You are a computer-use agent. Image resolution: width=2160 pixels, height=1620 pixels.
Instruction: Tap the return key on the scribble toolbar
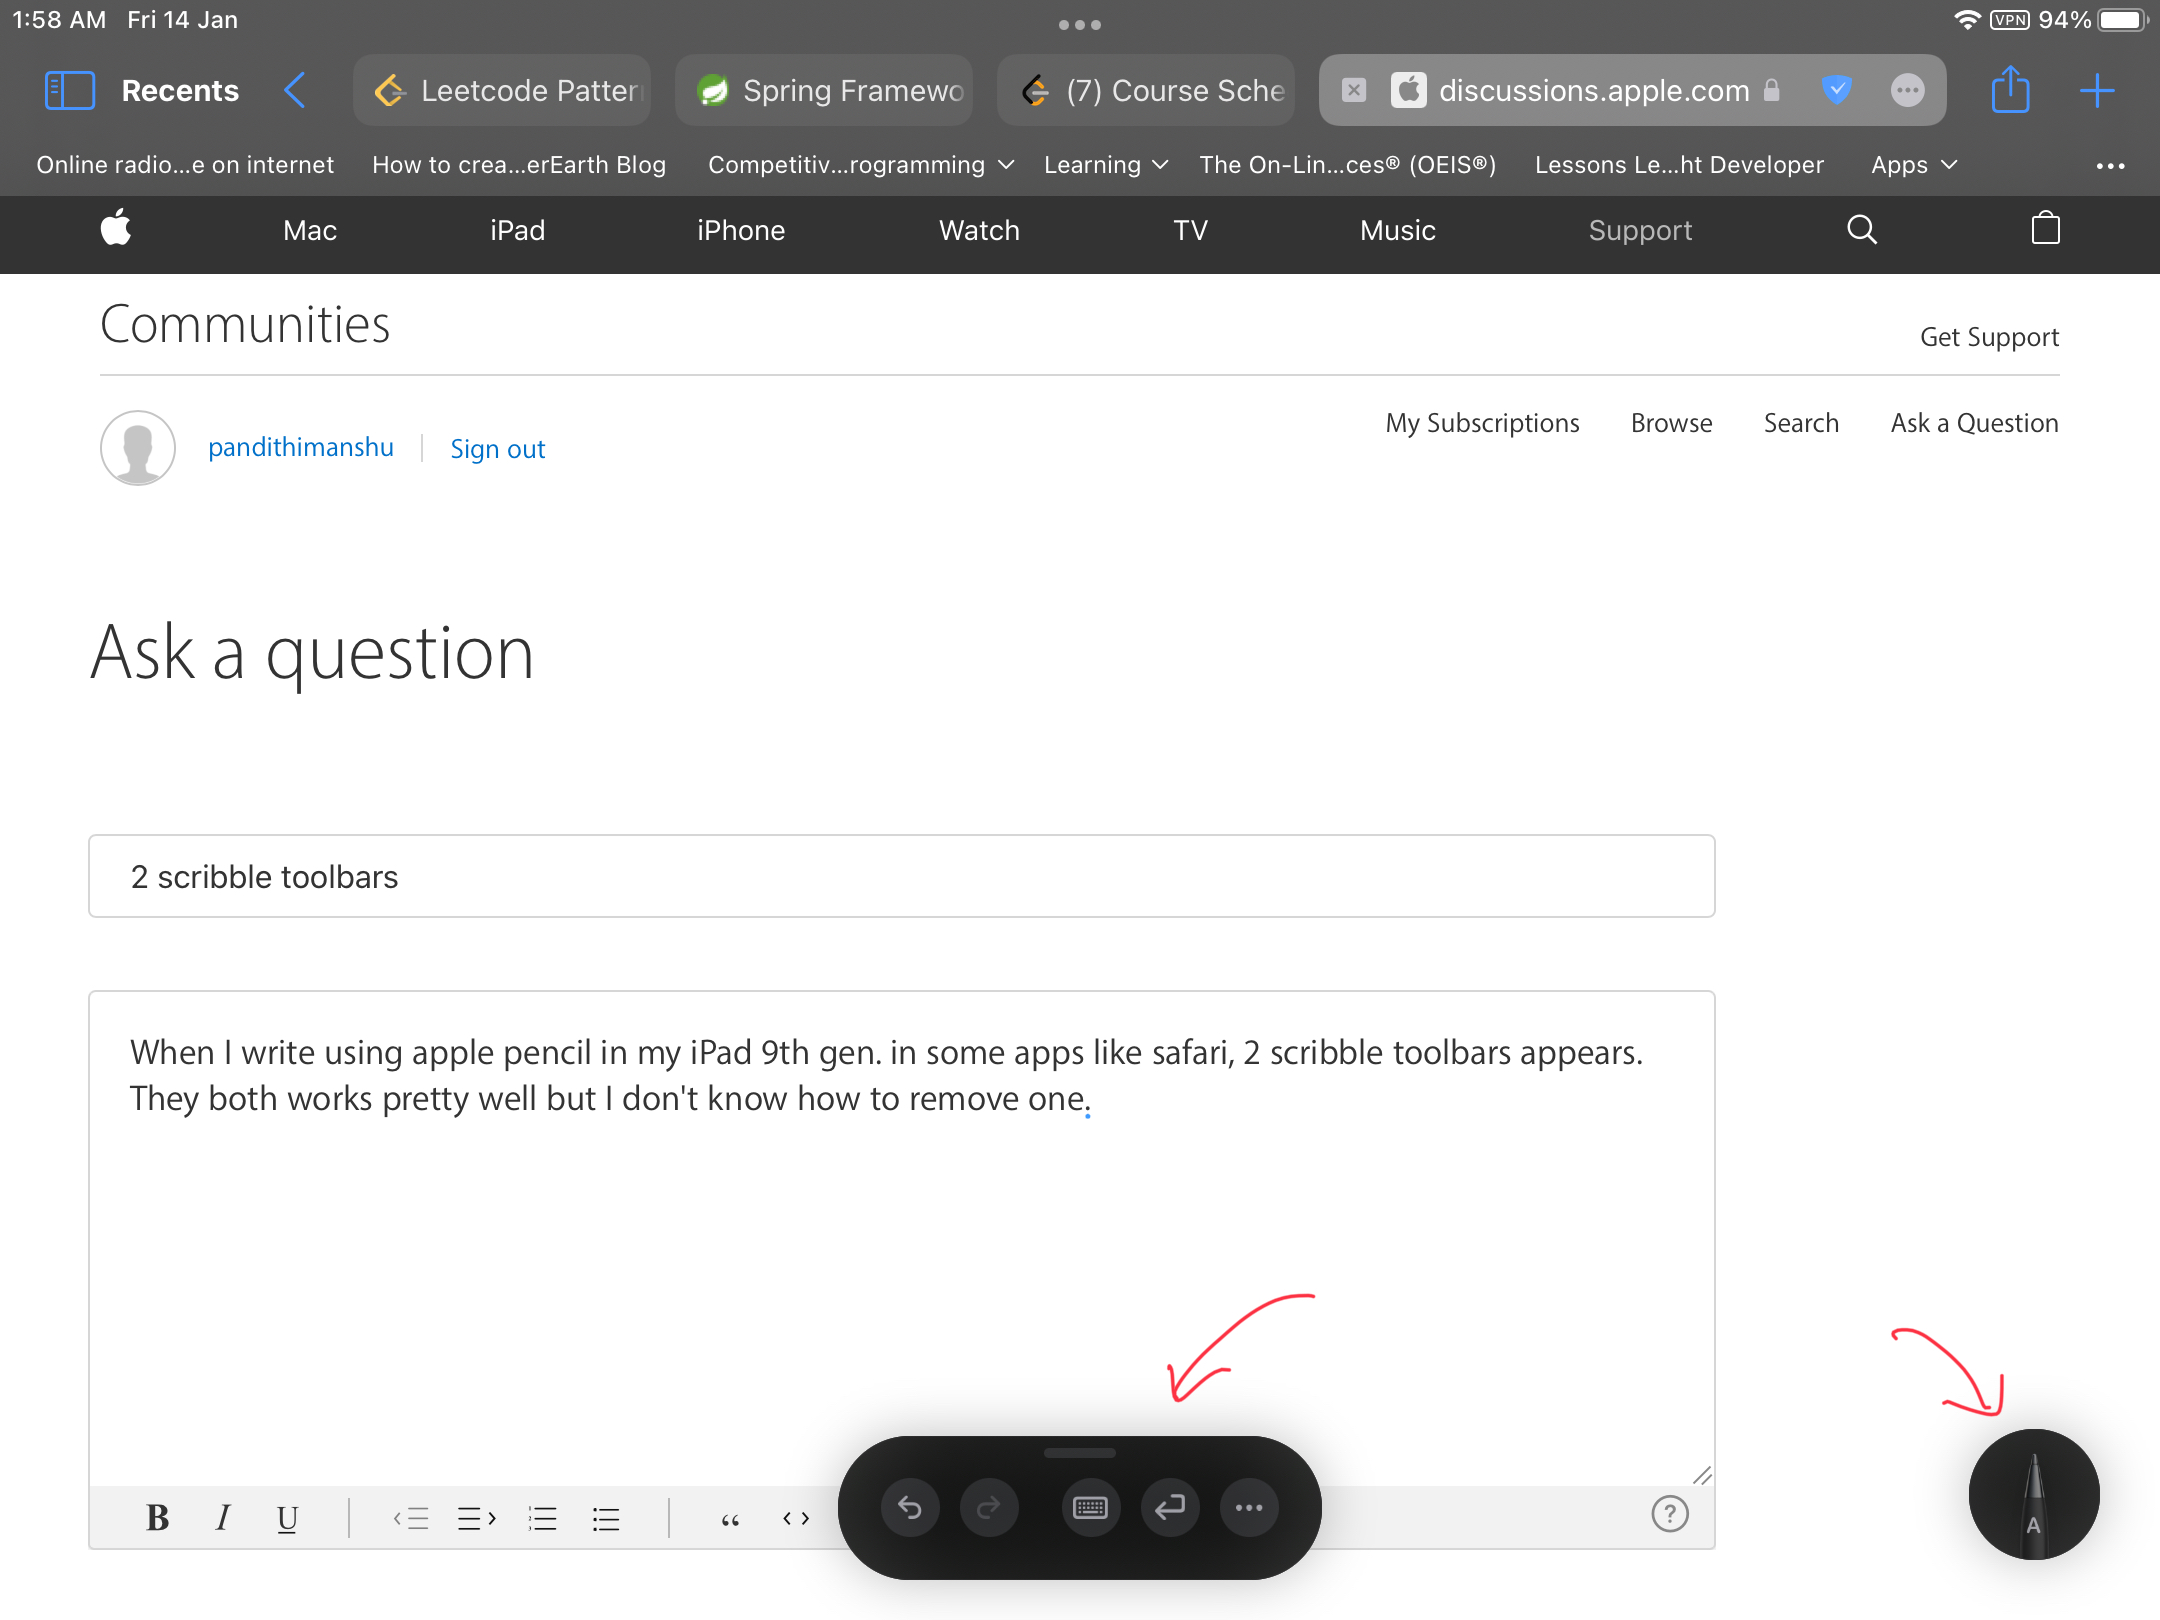(1170, 1507)
